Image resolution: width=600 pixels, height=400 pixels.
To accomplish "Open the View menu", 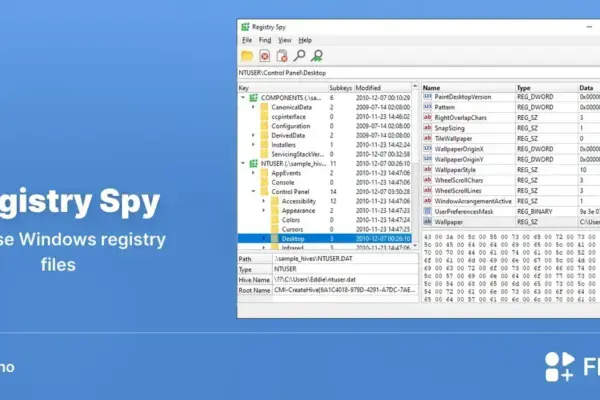I will (x=285, y=40).
